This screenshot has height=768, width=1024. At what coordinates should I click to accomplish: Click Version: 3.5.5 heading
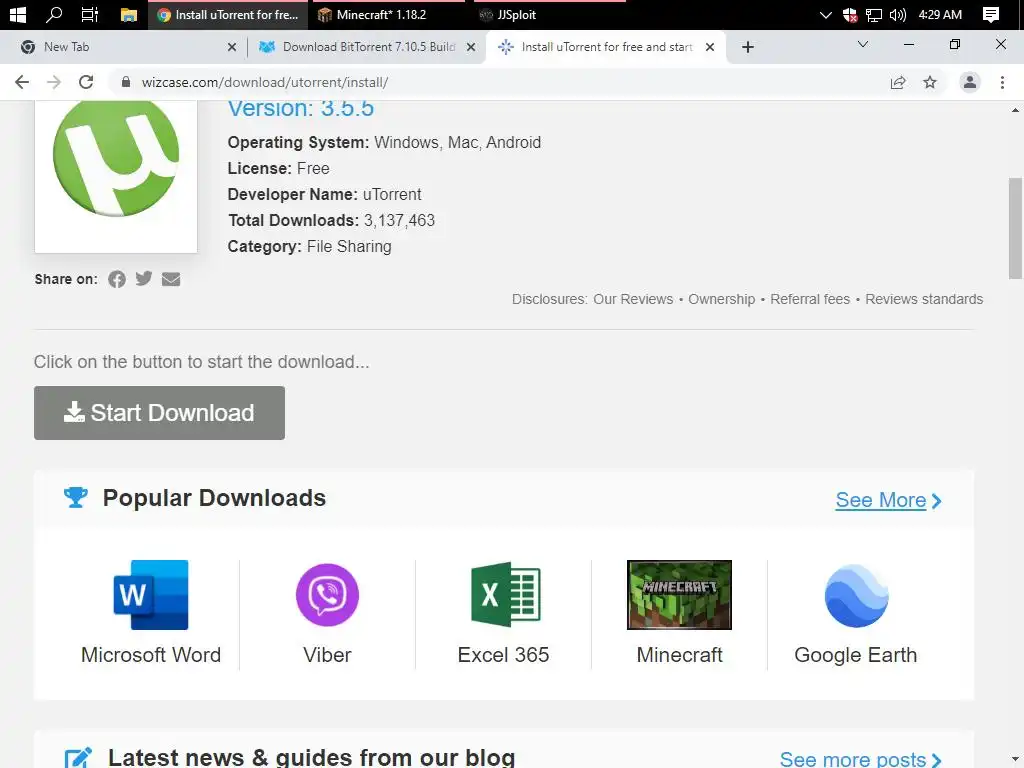pos(301,108)
